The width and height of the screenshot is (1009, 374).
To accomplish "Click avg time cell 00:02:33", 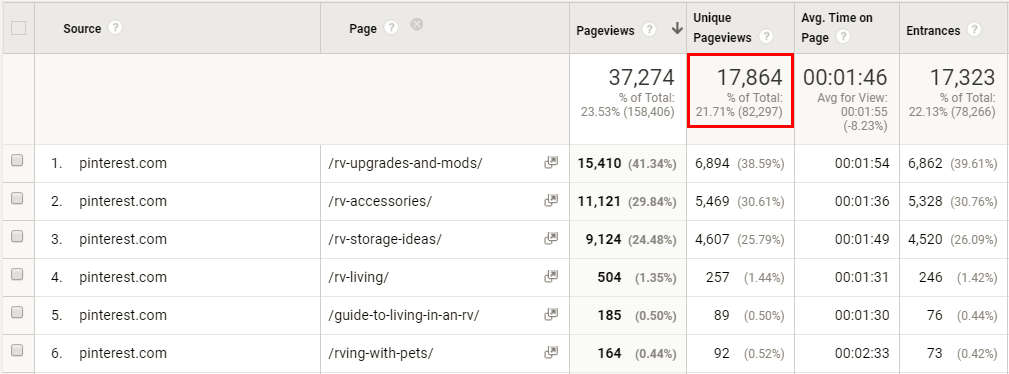I will tap(862, 353).
